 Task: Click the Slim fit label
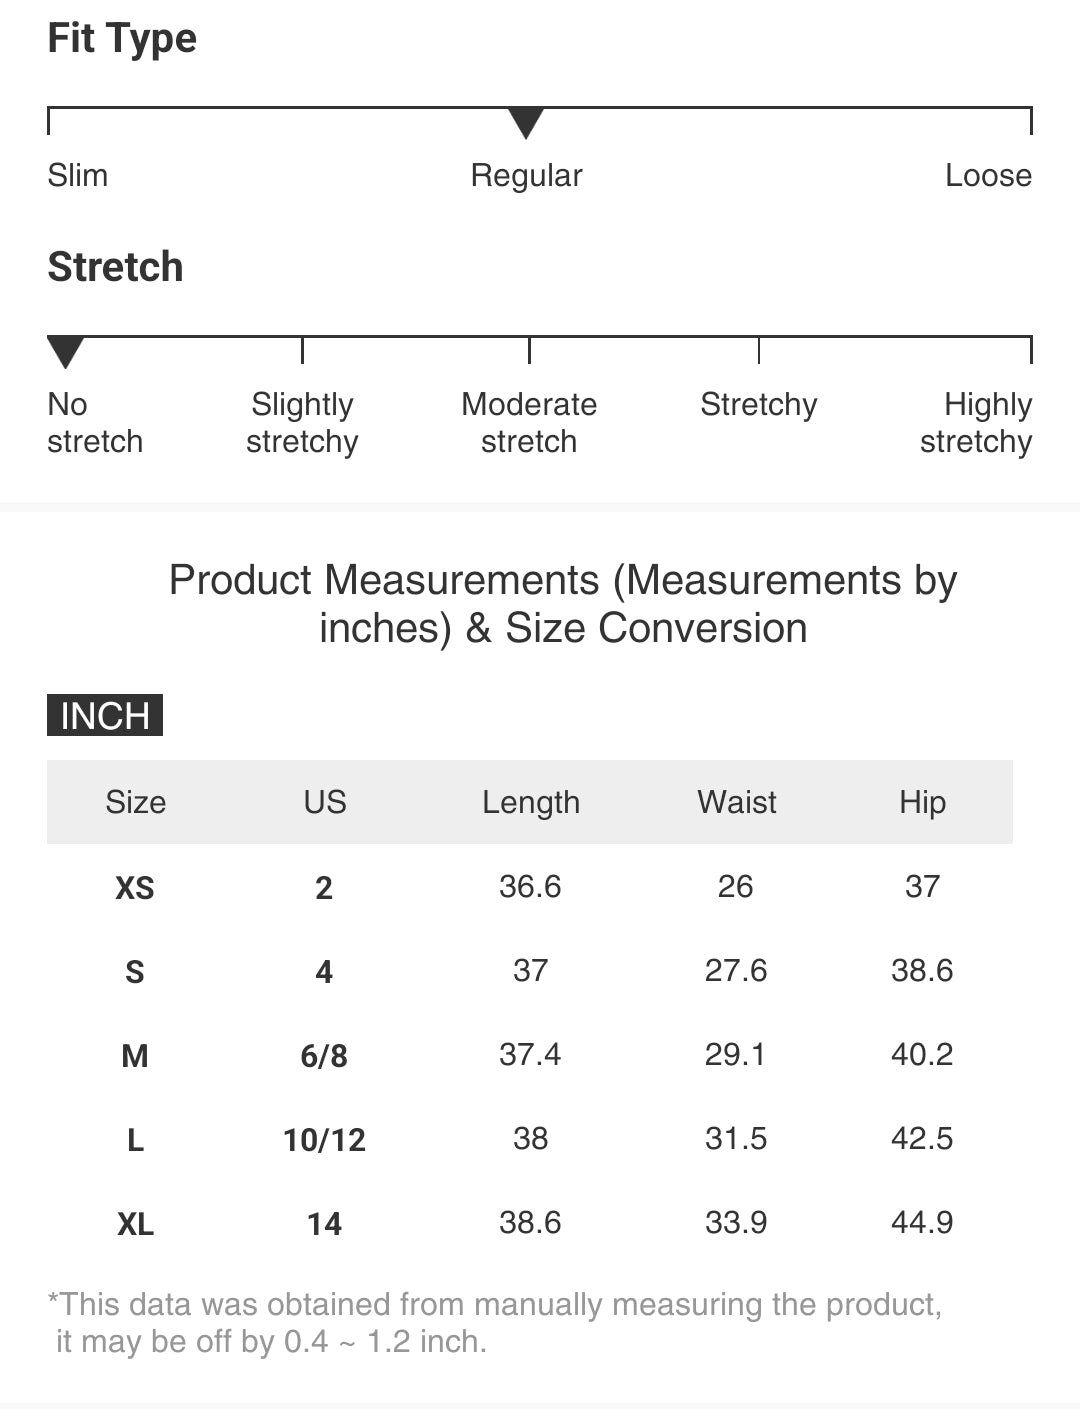tap(78, 175)
